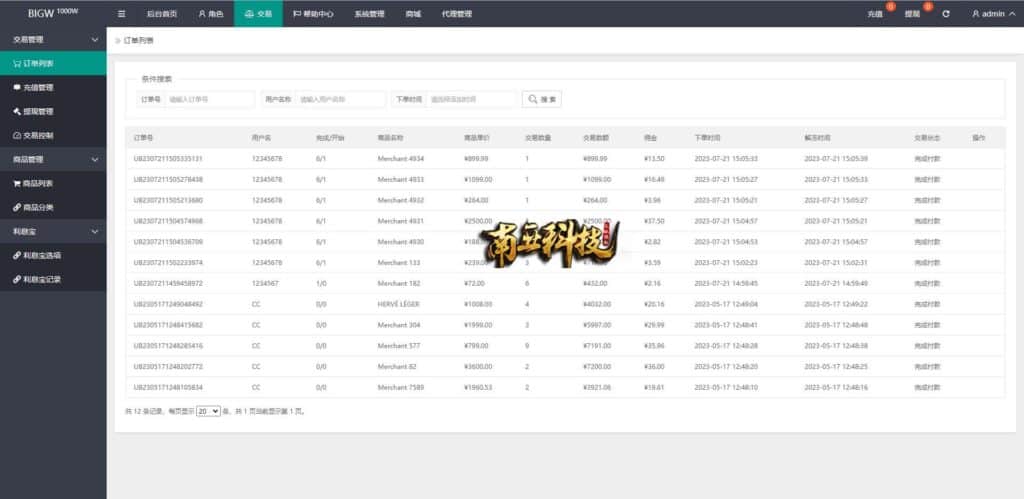Click the 订单列表 breadcrumb
The width and height of the screenshot is (1024, 499).
tap(138, 40)
